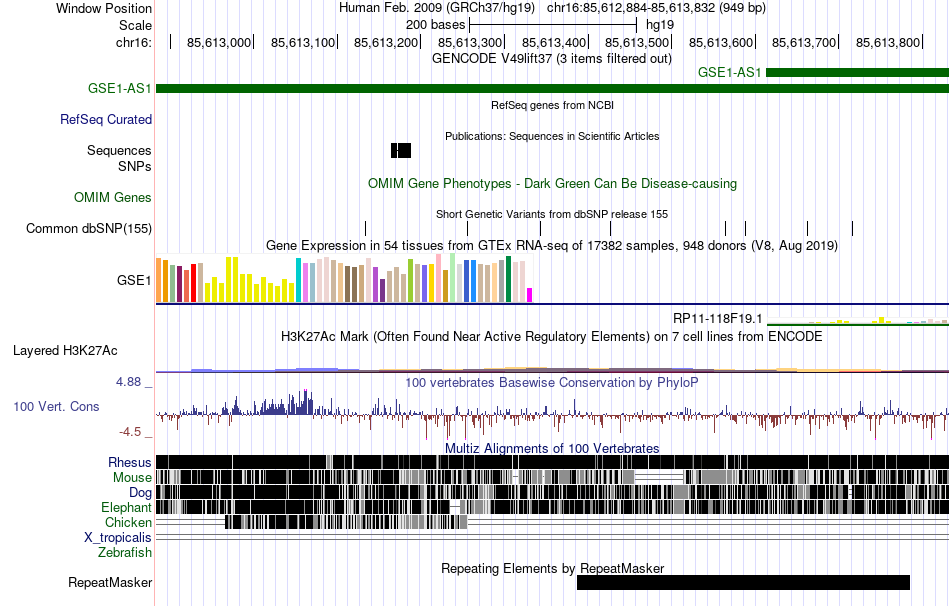Click the first orange bar in GSE1 chart

[x=159, y=280]
